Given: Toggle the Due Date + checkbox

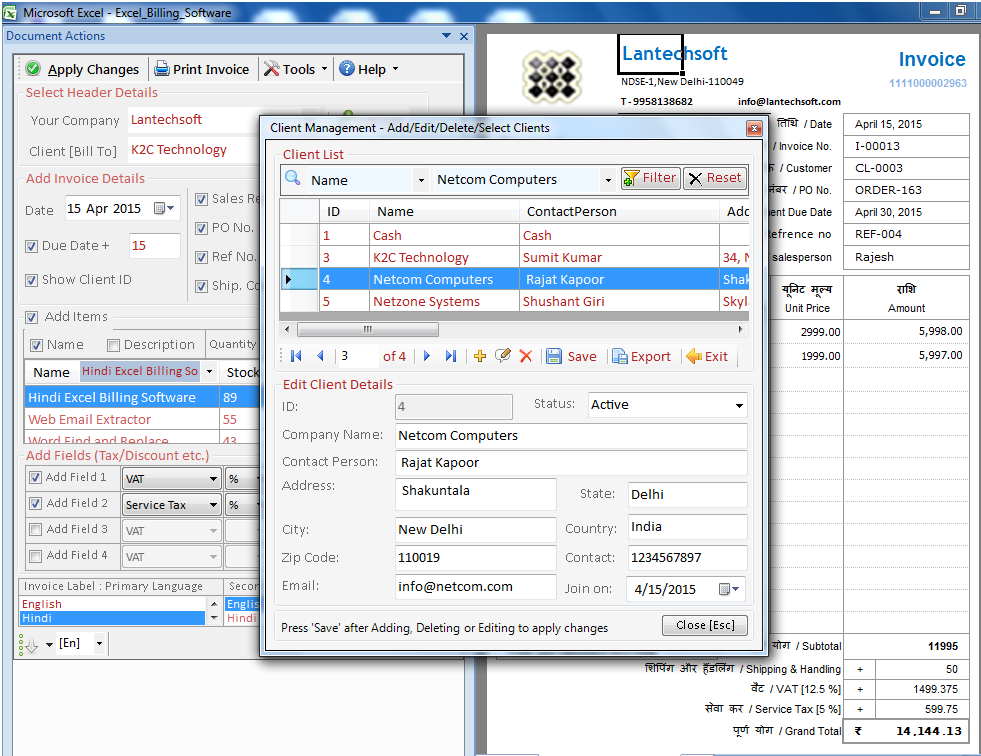Looking at the screenshot, I should tap(31, 246).
